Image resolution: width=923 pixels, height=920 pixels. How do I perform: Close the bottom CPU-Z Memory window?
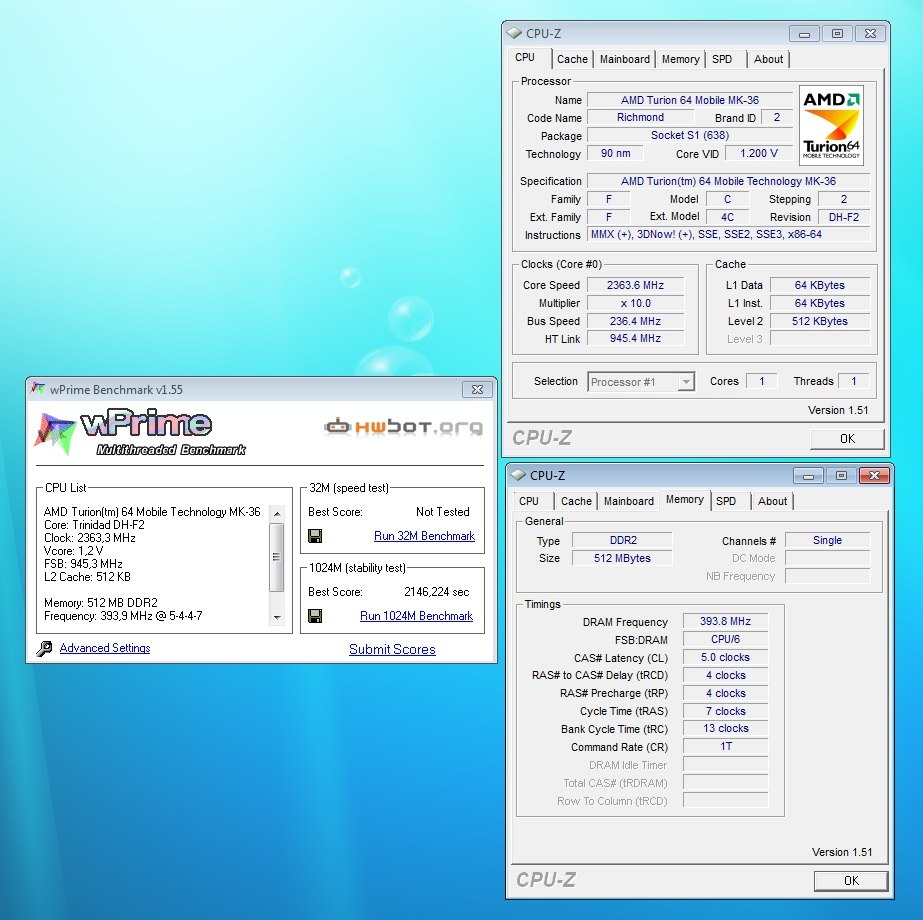coord(874,475)
